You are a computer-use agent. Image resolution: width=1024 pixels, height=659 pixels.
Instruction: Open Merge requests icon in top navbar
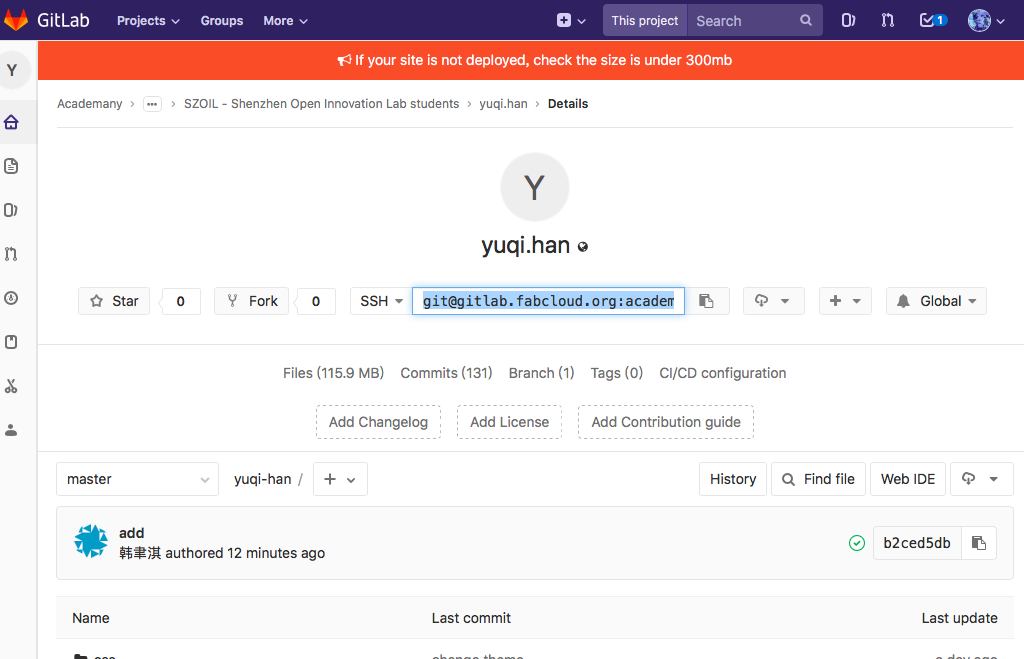[888, 20]
